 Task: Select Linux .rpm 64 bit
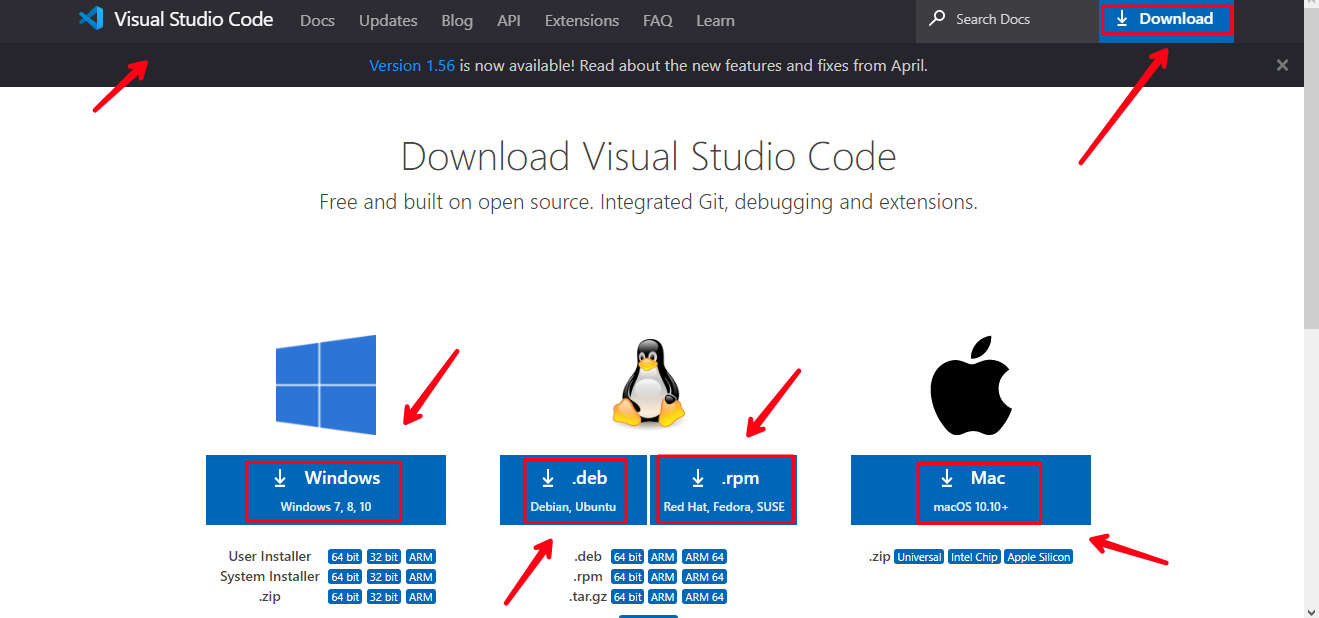(628, 577)
